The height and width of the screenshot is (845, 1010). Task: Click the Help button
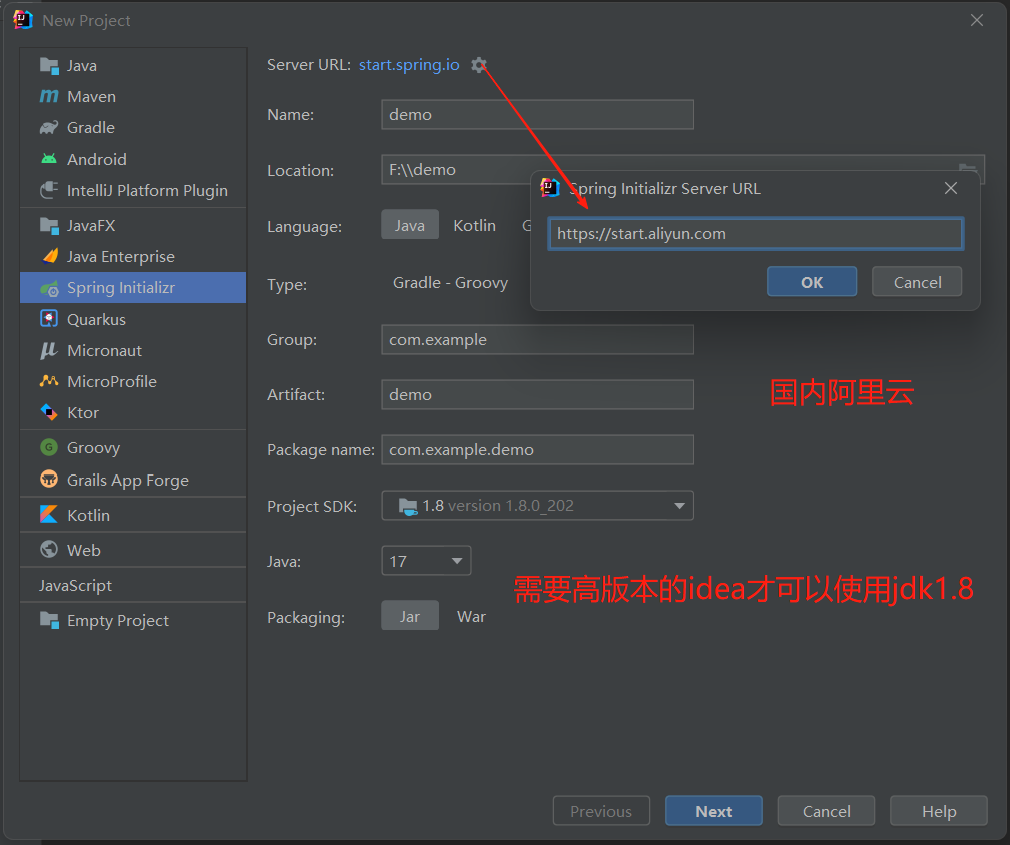[x=939, y=810]
